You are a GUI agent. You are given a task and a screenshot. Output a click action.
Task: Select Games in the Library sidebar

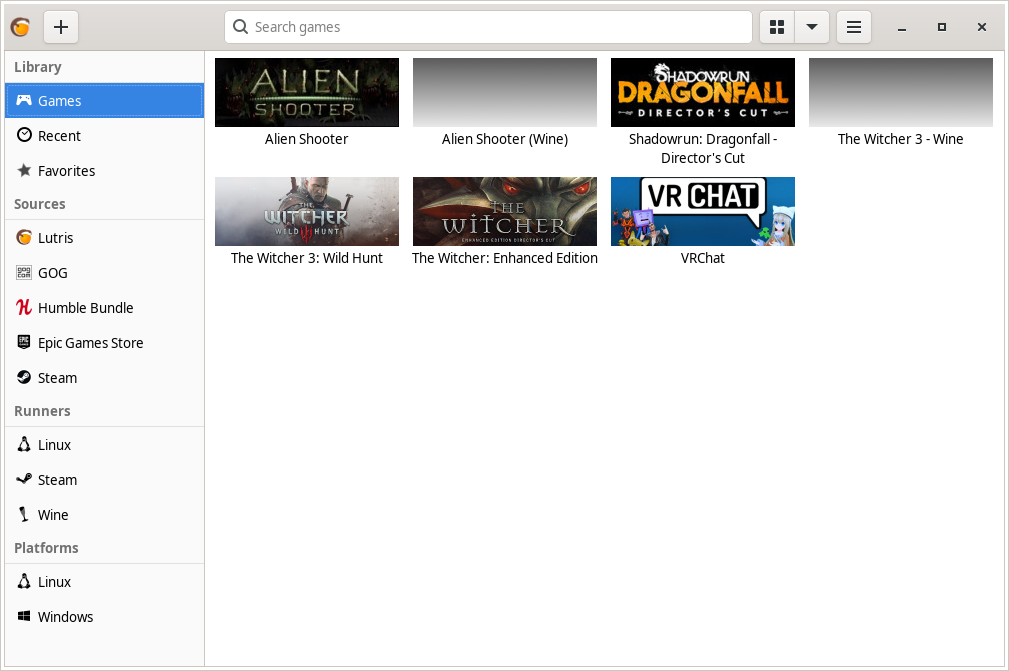(104, 101)
